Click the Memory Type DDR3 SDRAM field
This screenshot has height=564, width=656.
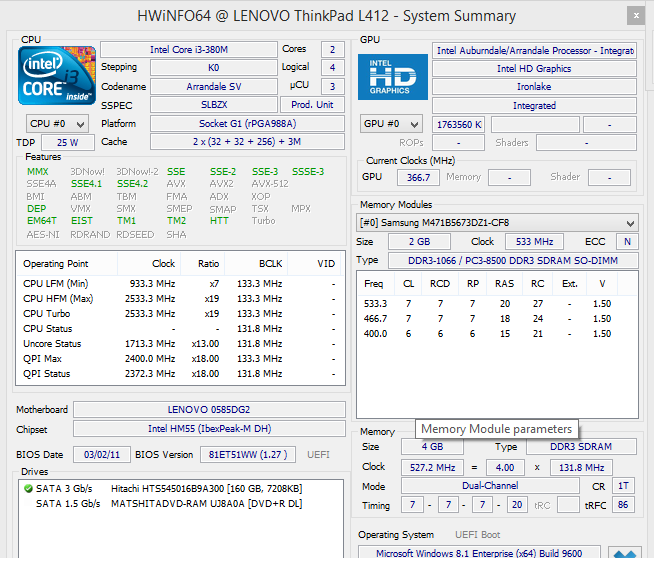(581, 446)
